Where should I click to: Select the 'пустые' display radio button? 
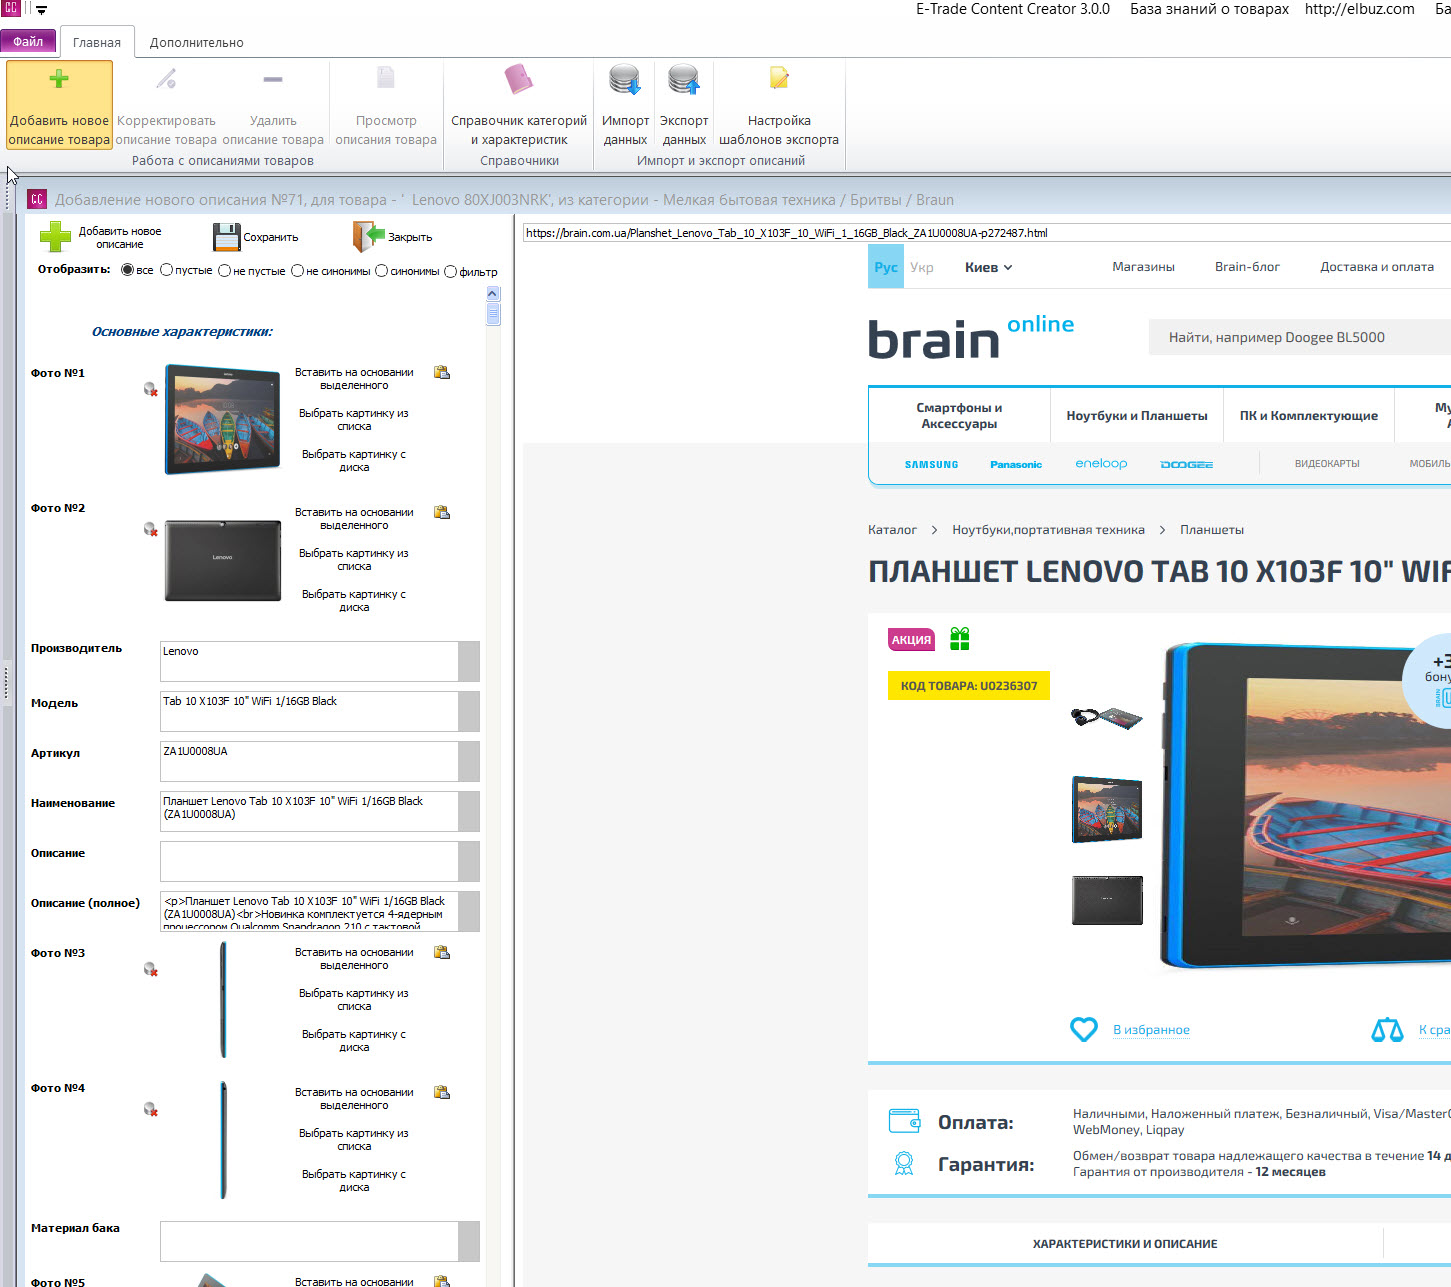pyautogui.click(x=167, y=270)
